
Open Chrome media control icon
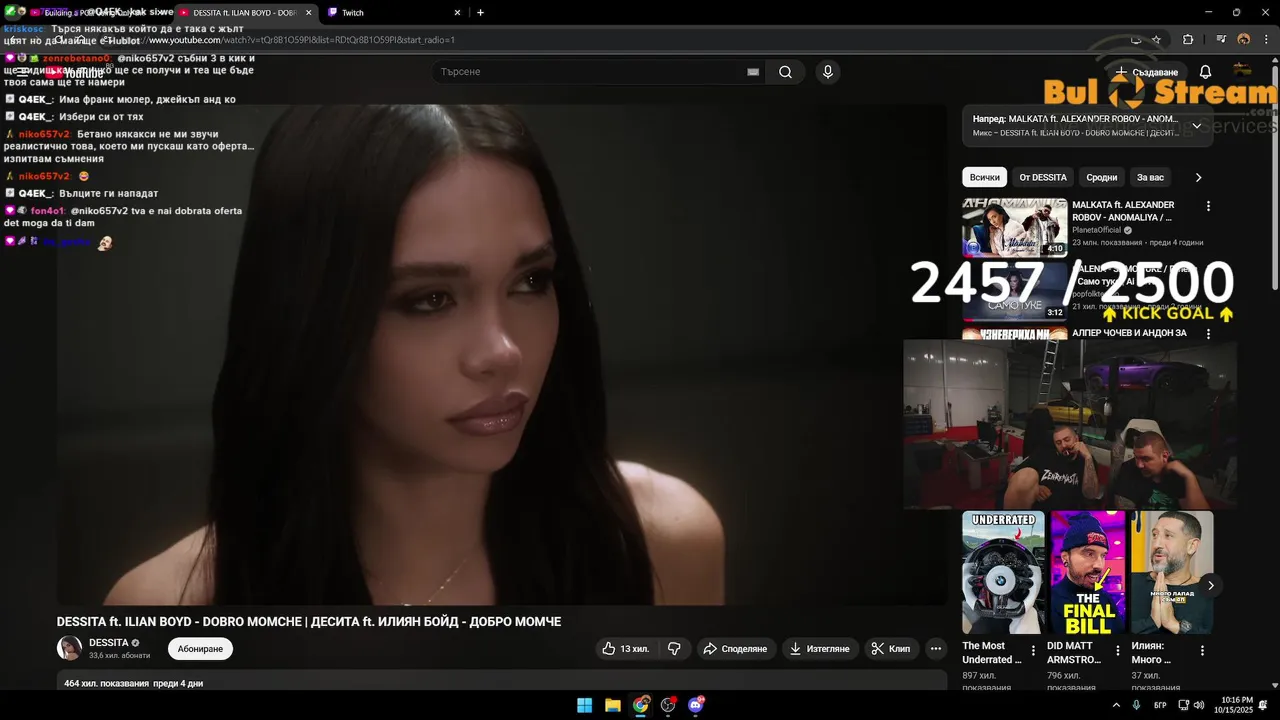pyautogui.click(x=1221, y=40)
